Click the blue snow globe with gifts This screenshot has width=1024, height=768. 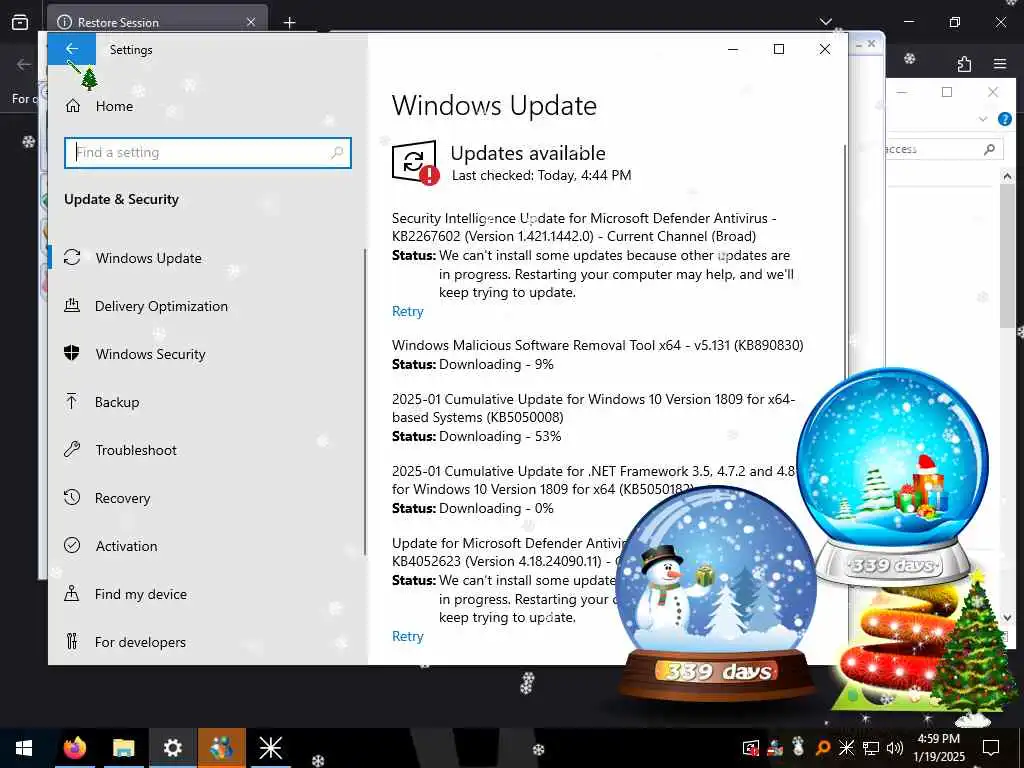(x=893, y=475)
